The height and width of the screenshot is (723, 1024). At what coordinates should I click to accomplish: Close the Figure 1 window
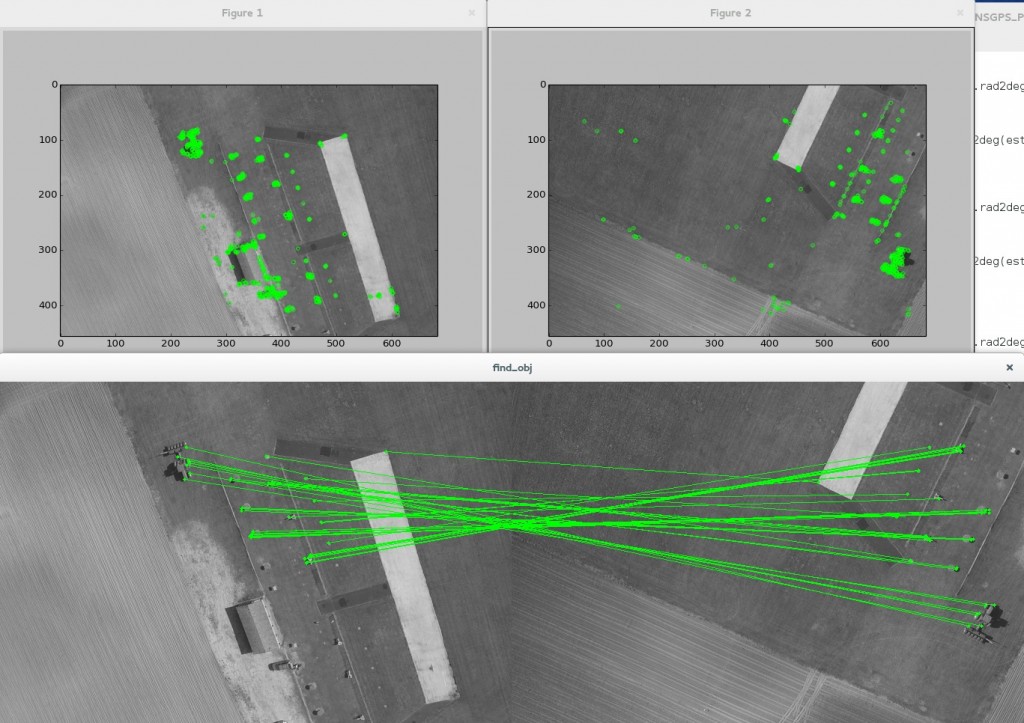pos(470,13)
